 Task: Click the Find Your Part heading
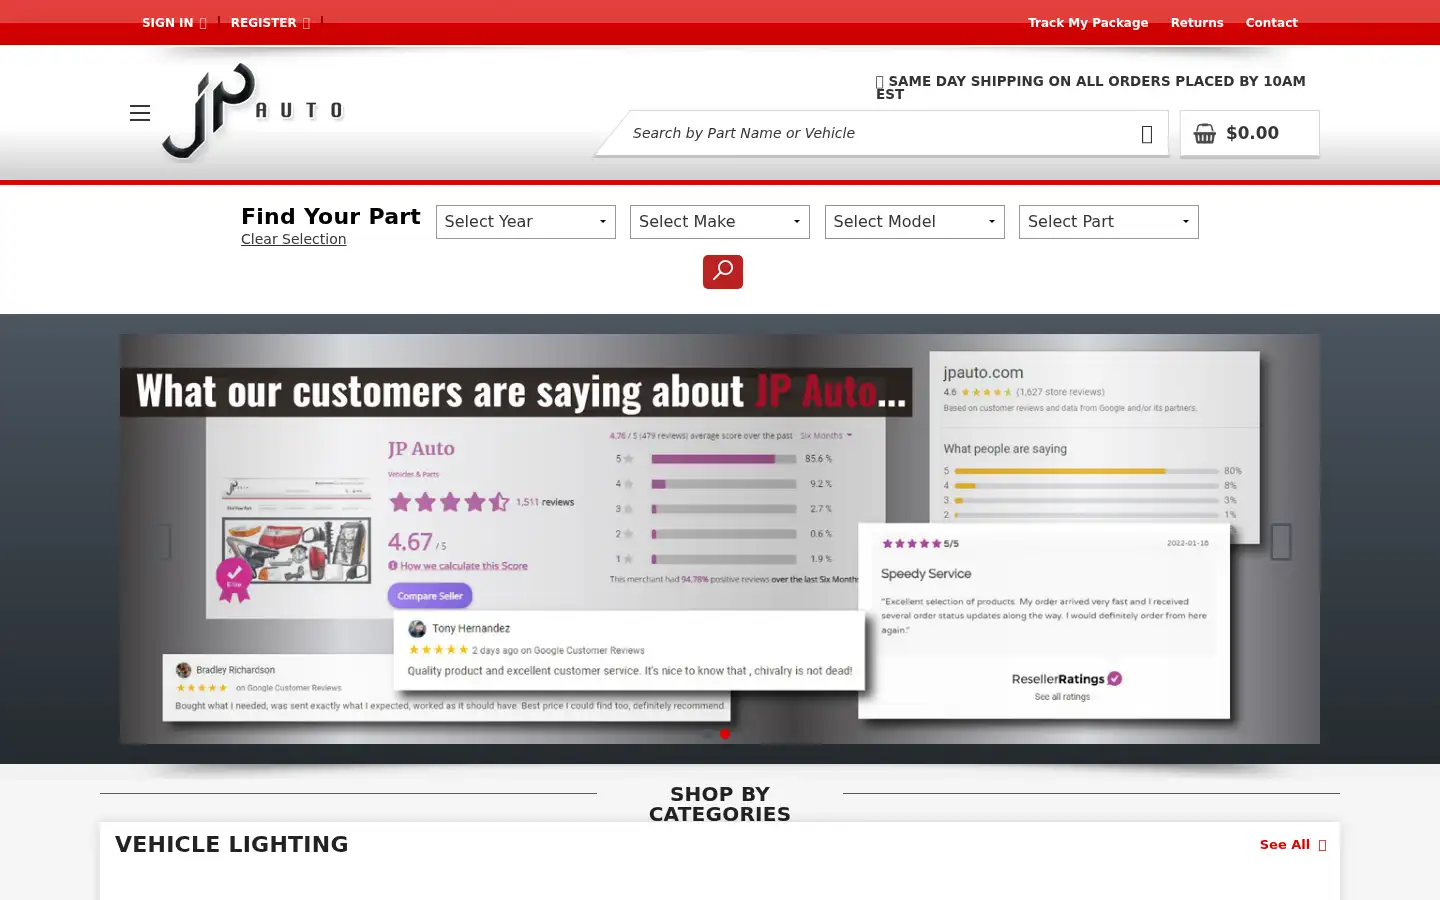331,216
